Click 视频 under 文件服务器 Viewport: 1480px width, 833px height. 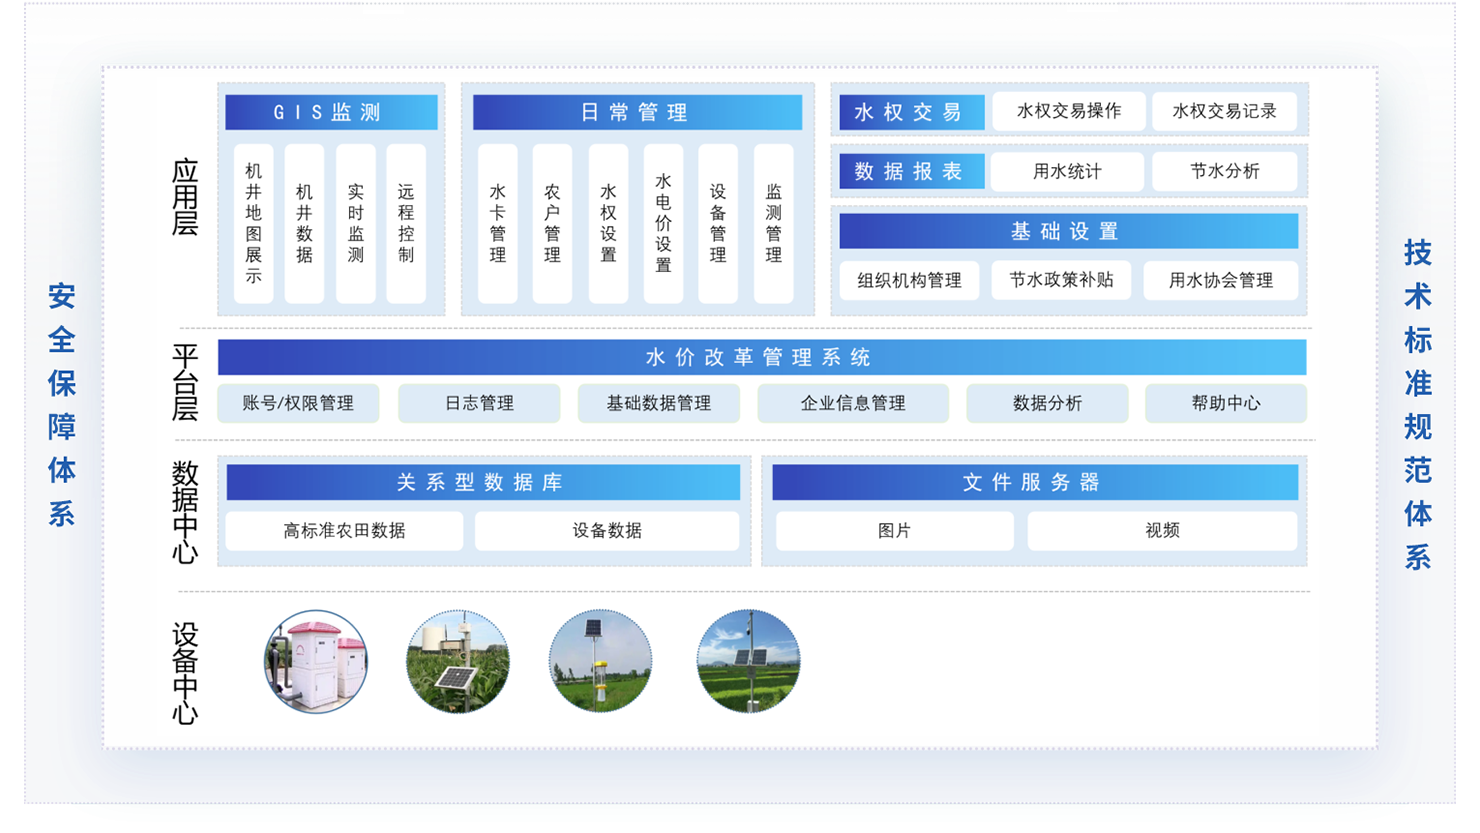coord(1163,531)
